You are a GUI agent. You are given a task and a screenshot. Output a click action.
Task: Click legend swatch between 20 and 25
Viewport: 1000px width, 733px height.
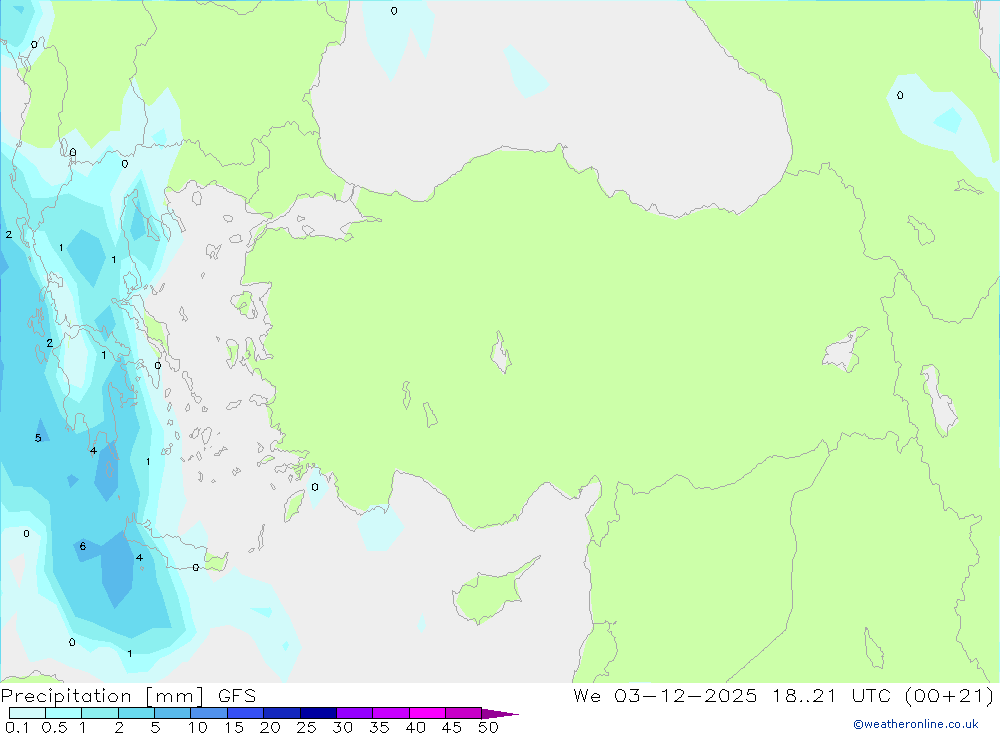[x=281, y=713]
